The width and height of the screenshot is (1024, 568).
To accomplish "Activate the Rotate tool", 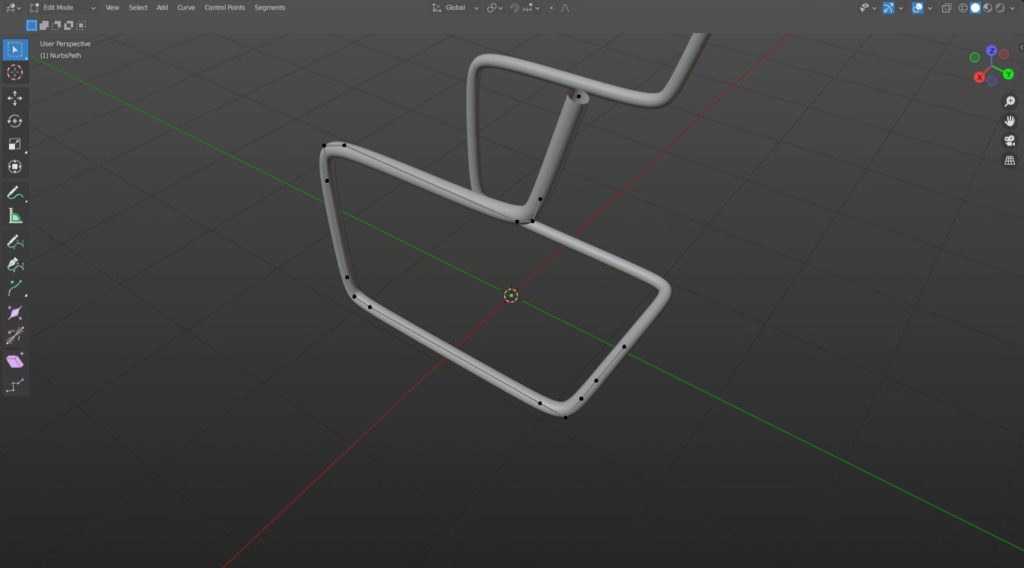I will pyautogui.click(x=15, y=121).
